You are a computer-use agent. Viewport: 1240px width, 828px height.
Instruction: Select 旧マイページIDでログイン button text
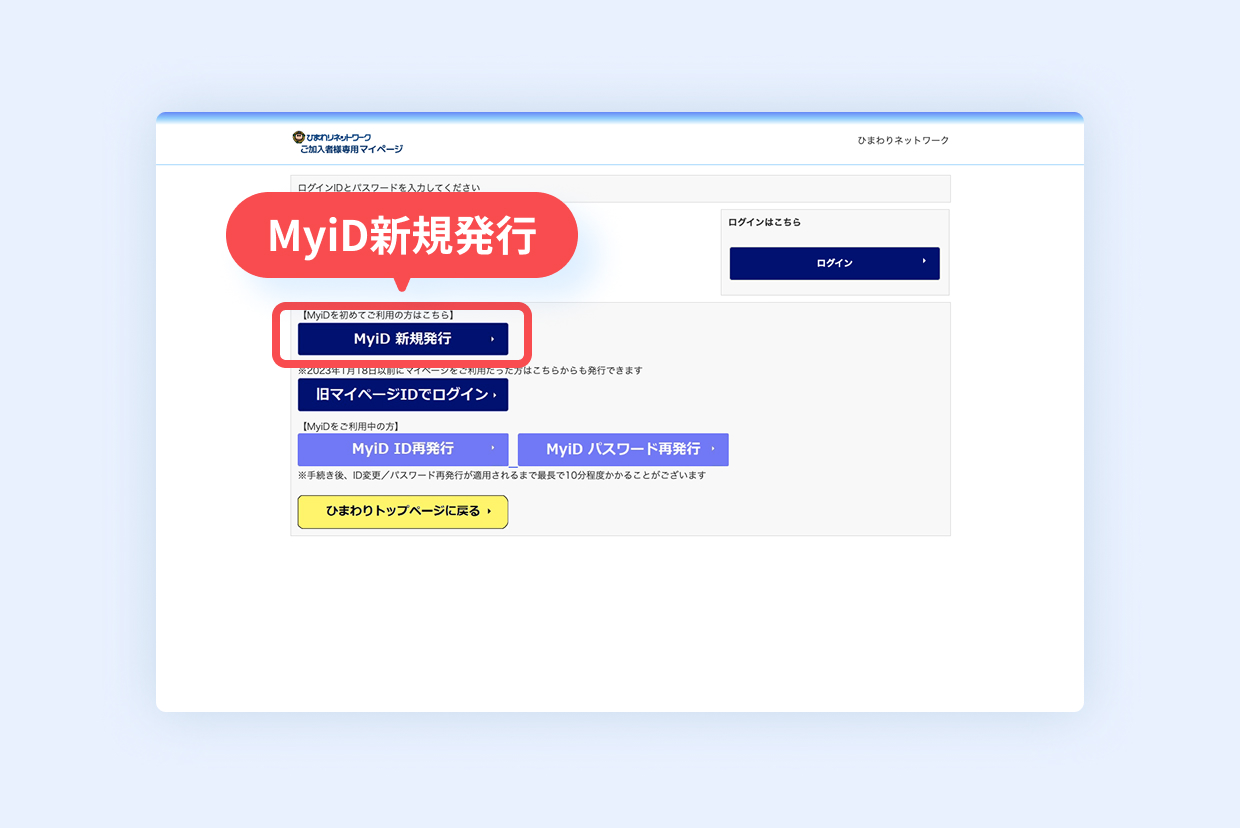pyautogui.click(x=402, y=395)
